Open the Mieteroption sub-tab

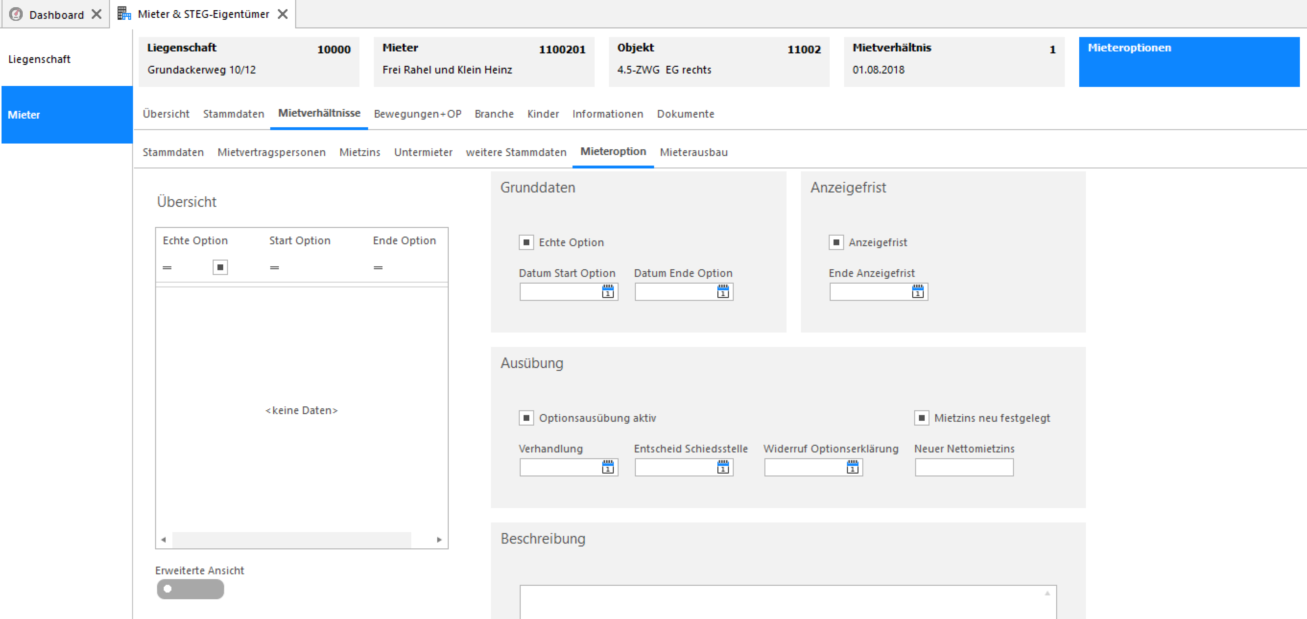[613, 152]
